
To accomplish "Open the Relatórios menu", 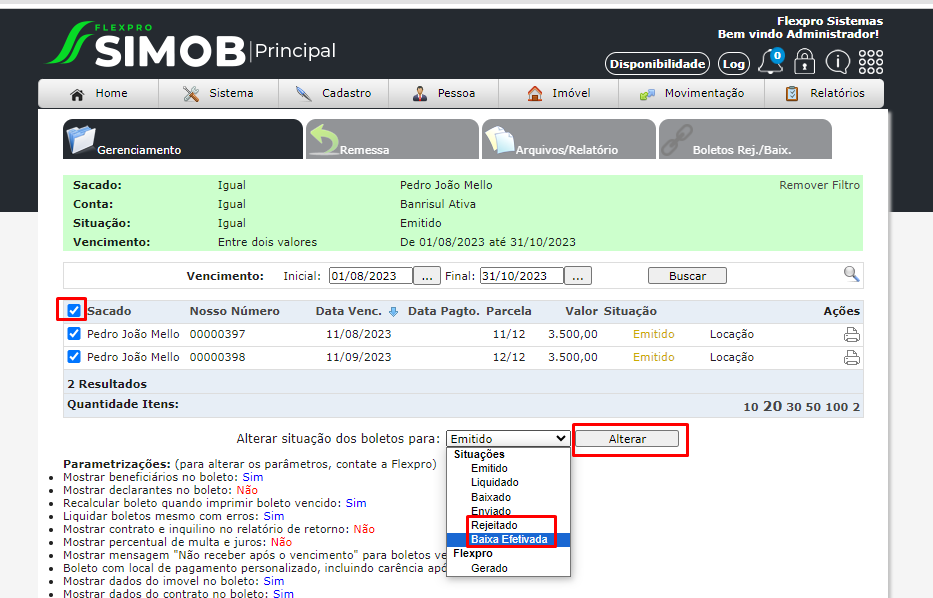I will point(824,93).
